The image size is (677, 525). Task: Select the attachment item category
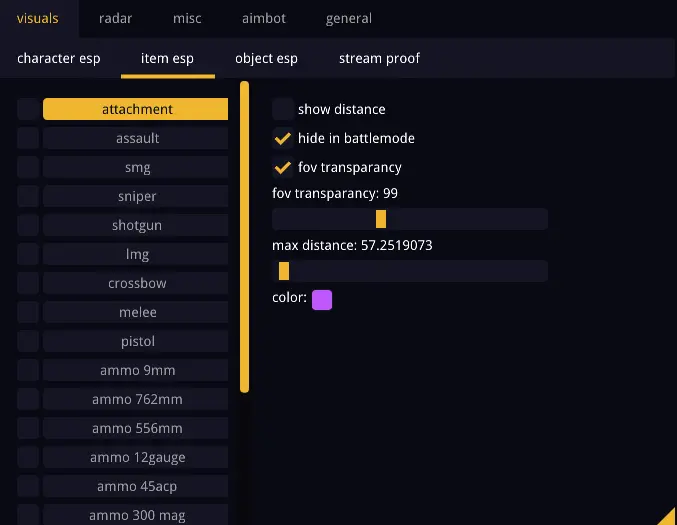tap(137, 109)
